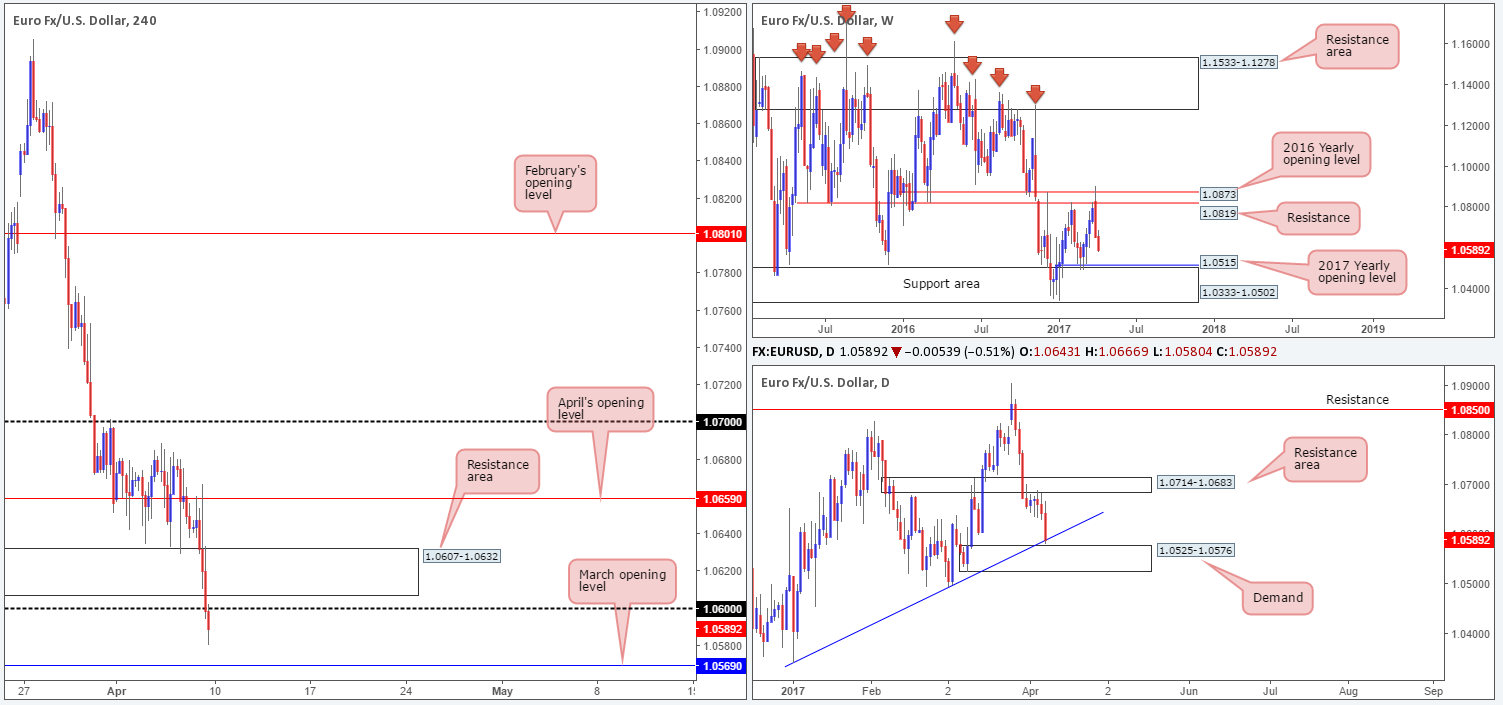This screenshot has width=1503, height=705.
Task: Click the black 1.06000 price label
Action: coord(722,609)
